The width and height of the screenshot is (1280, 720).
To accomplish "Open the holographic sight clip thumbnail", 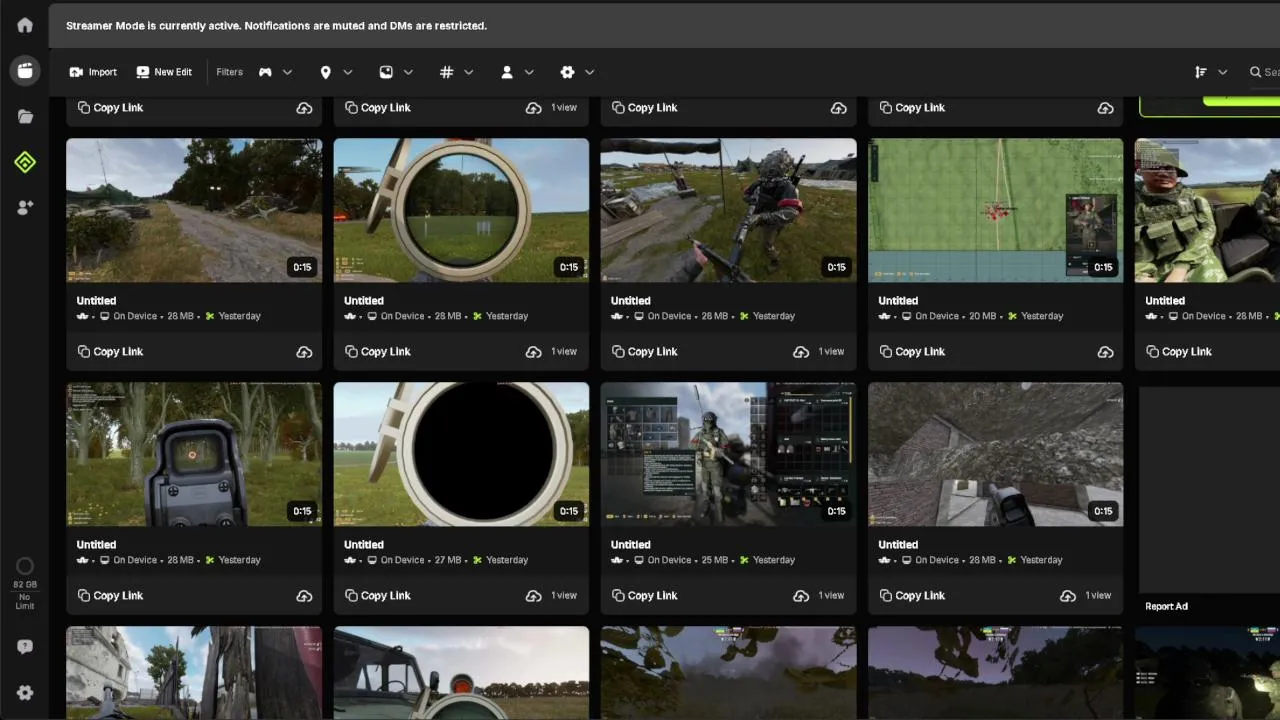I will coord(194,454).
